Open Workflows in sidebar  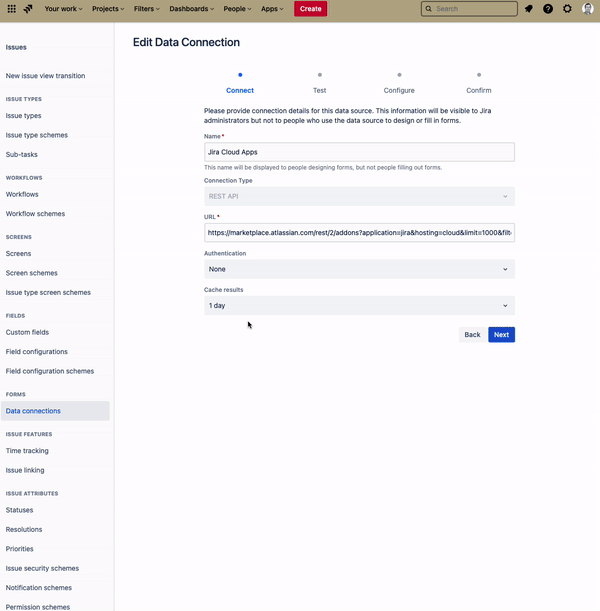[22, 194]
